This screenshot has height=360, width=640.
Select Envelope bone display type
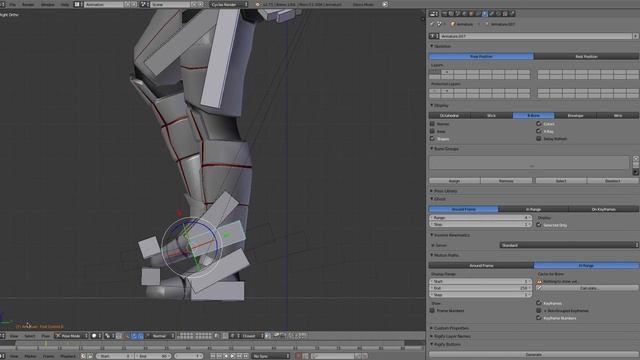(576, 116)
